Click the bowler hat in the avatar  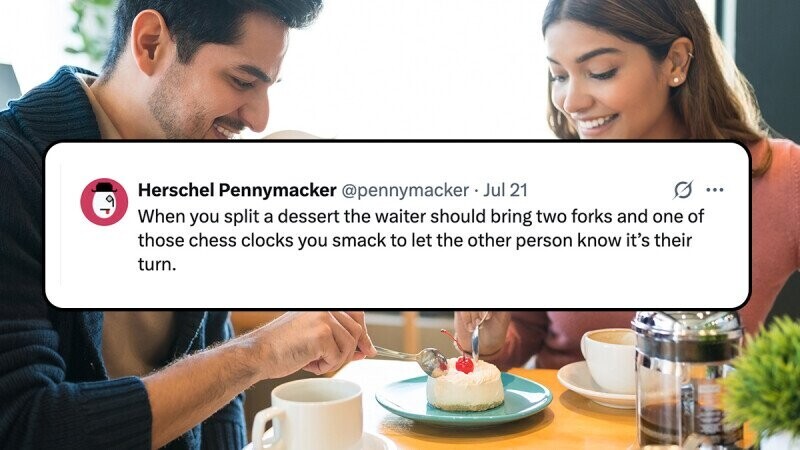click(104, 187)
